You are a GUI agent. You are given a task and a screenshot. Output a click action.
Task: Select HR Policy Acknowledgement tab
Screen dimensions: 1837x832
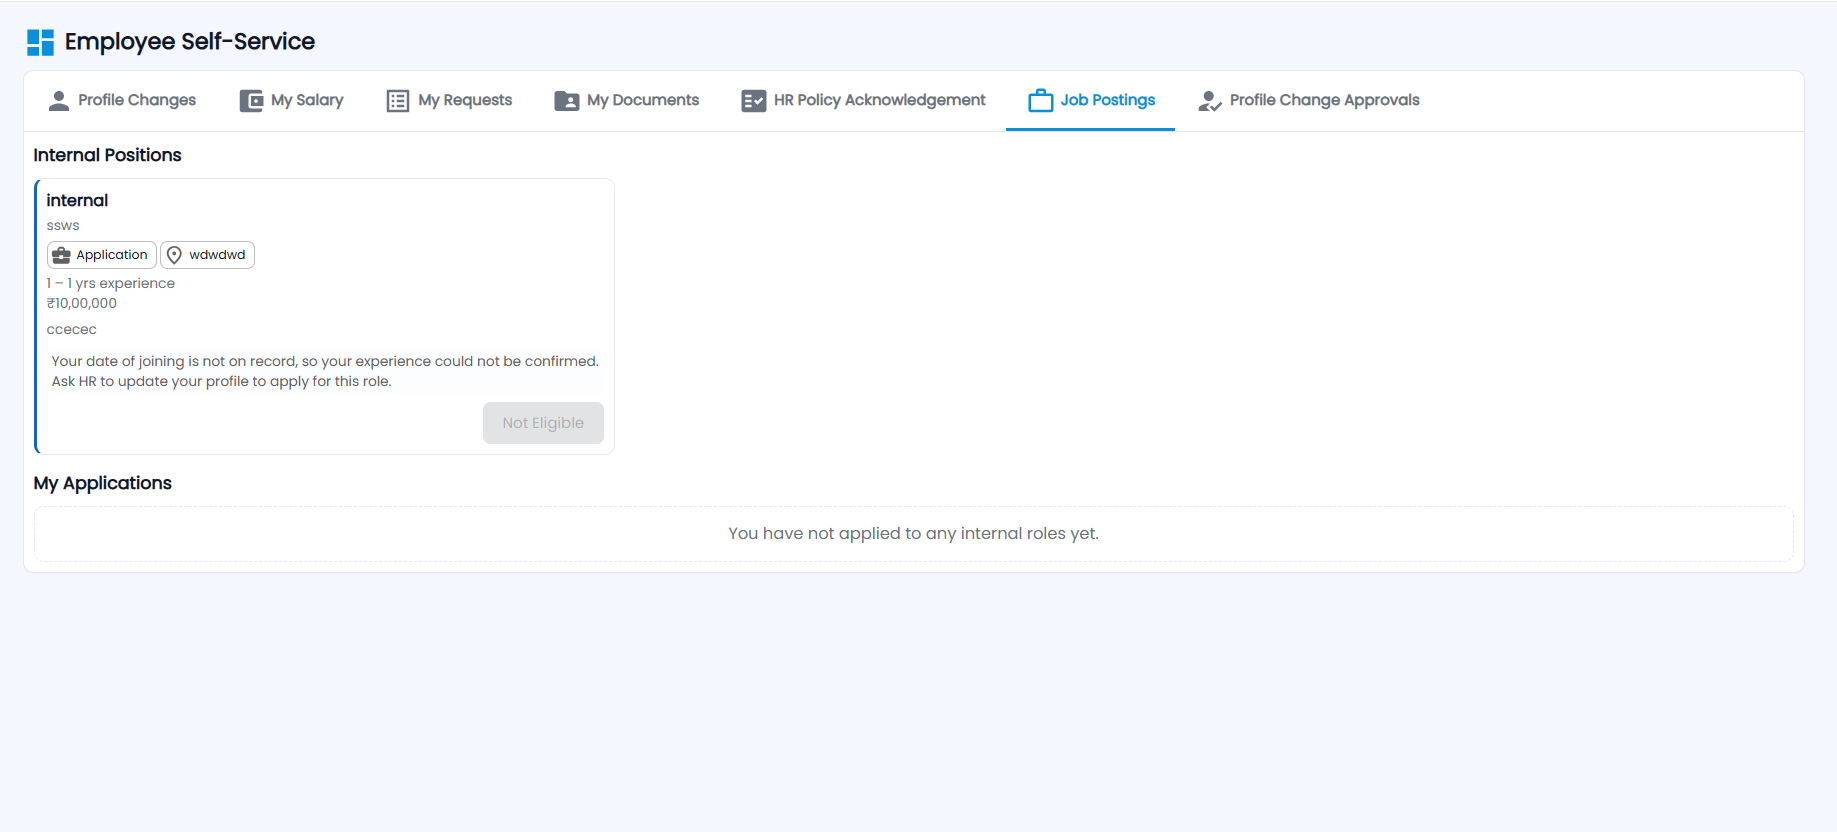864,100
